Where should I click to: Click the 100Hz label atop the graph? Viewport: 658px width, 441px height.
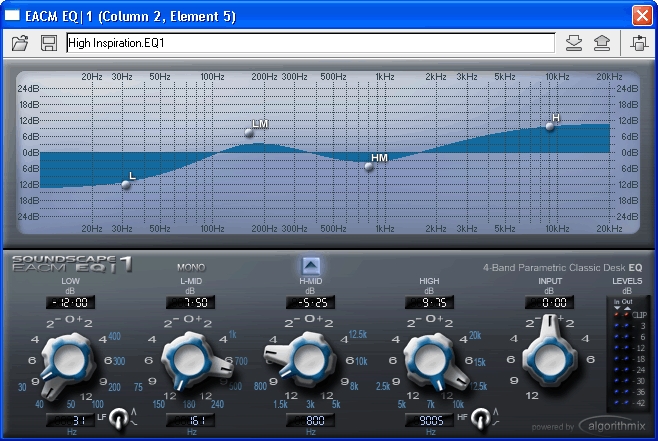click(212, 77)
